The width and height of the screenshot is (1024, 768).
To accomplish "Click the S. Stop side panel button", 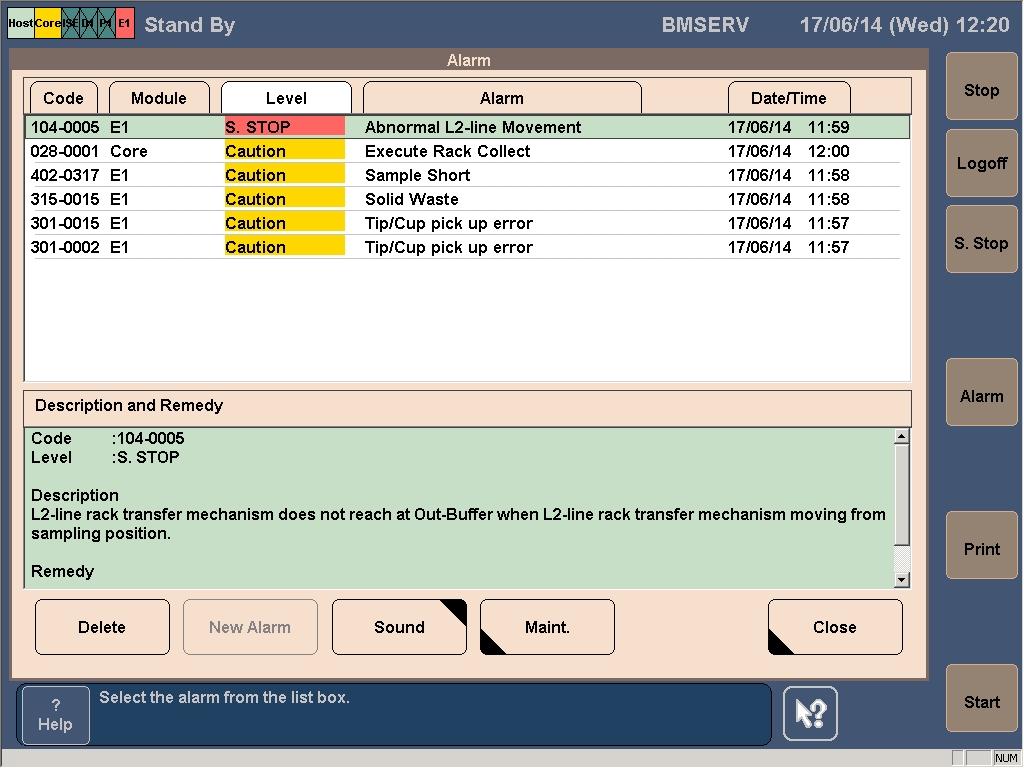I will 982,240.
